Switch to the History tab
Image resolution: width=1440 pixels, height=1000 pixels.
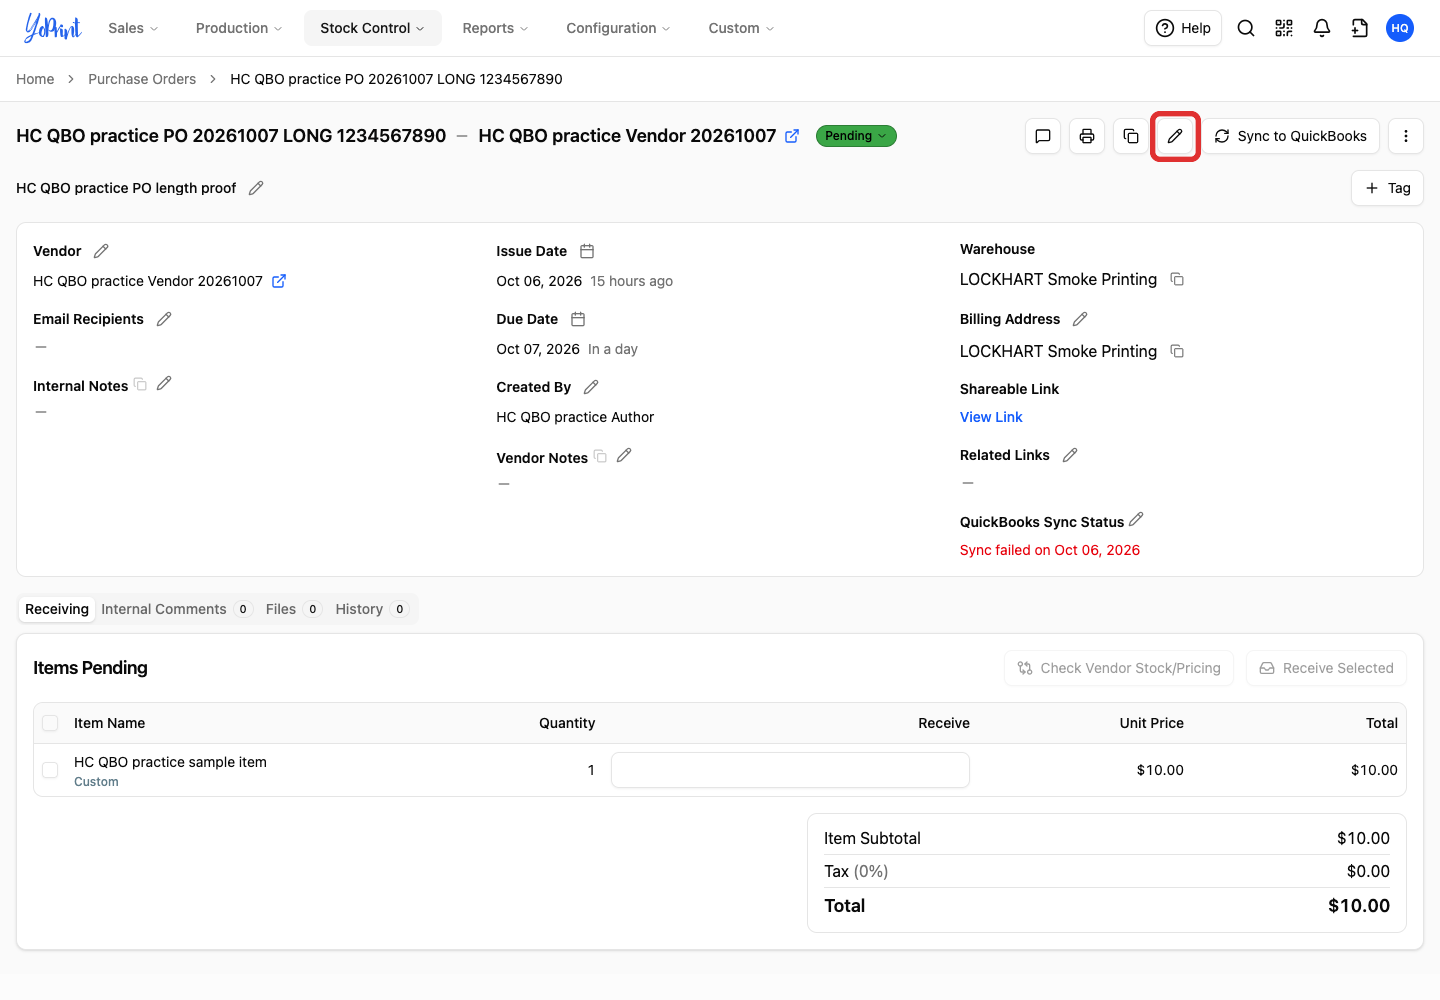pyautogui.click(x=372, y=609)
